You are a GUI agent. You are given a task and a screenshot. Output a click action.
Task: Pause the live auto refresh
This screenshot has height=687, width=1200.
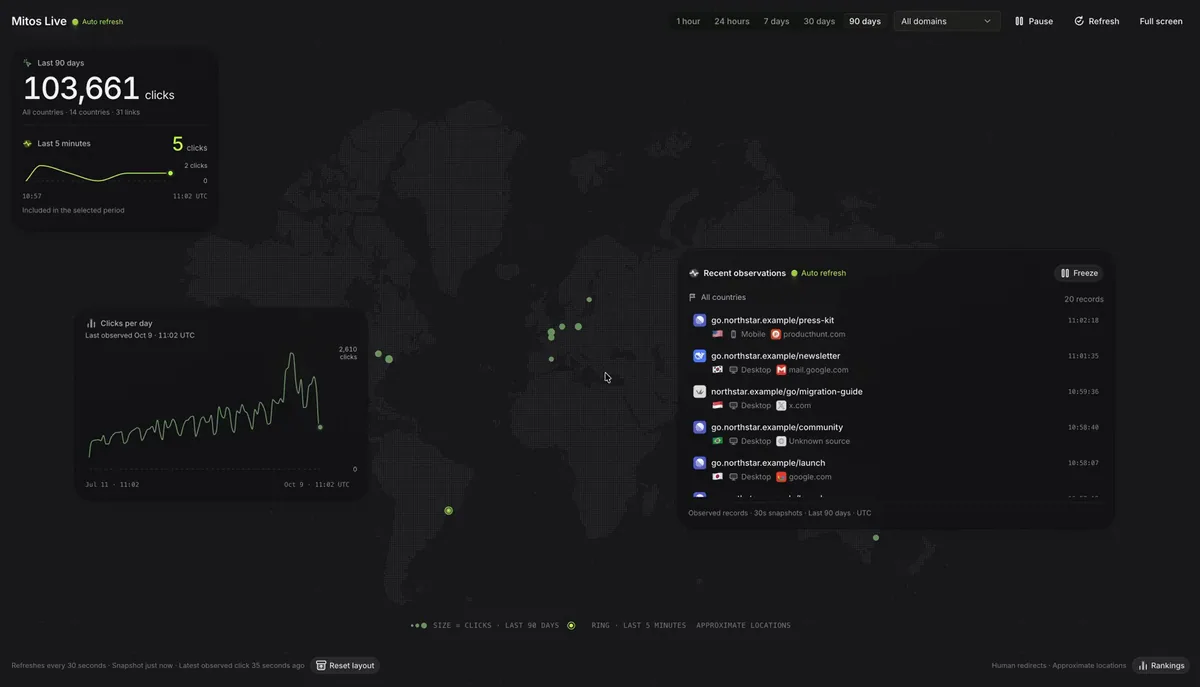1034,21
